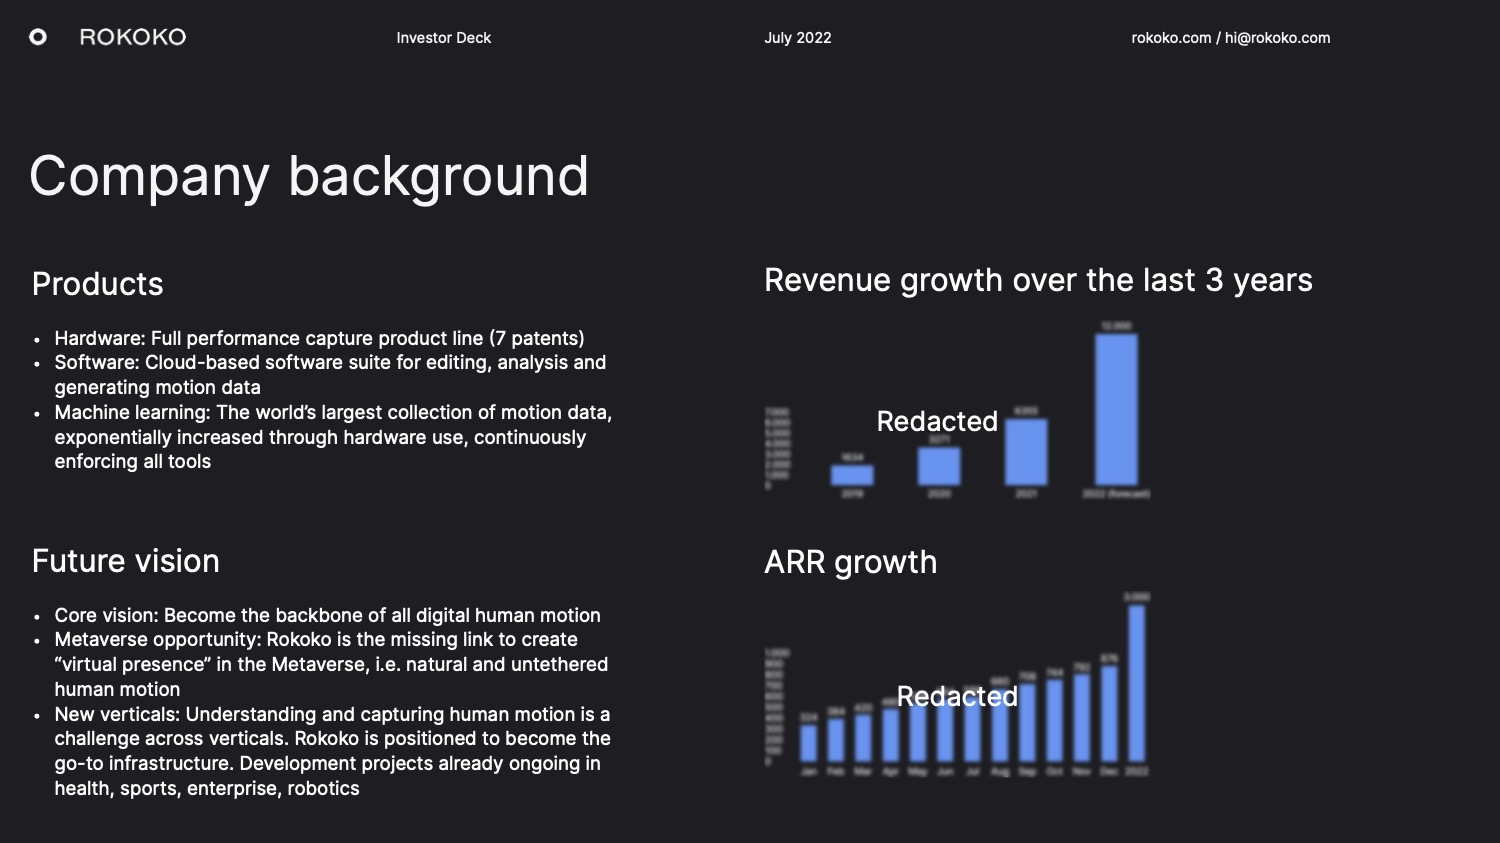Click the "Products" section heading

pos(98,284)
